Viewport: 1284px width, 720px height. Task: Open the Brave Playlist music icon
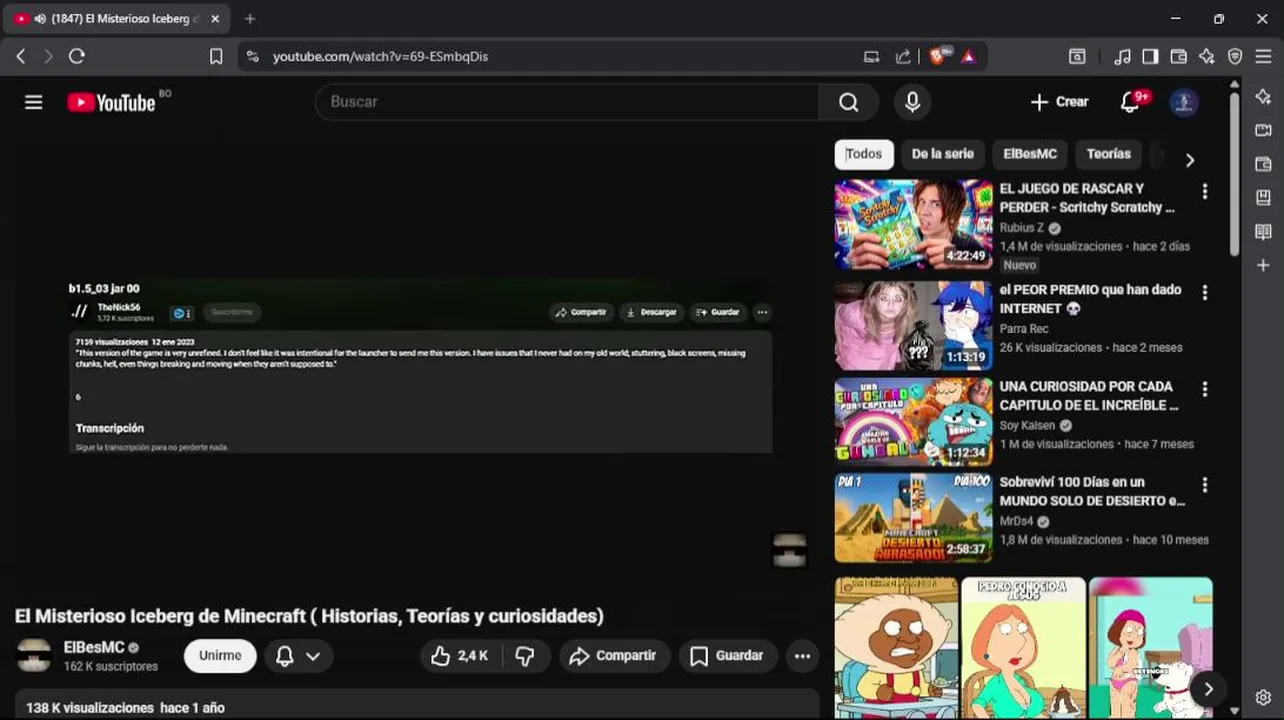[1122, 57]
